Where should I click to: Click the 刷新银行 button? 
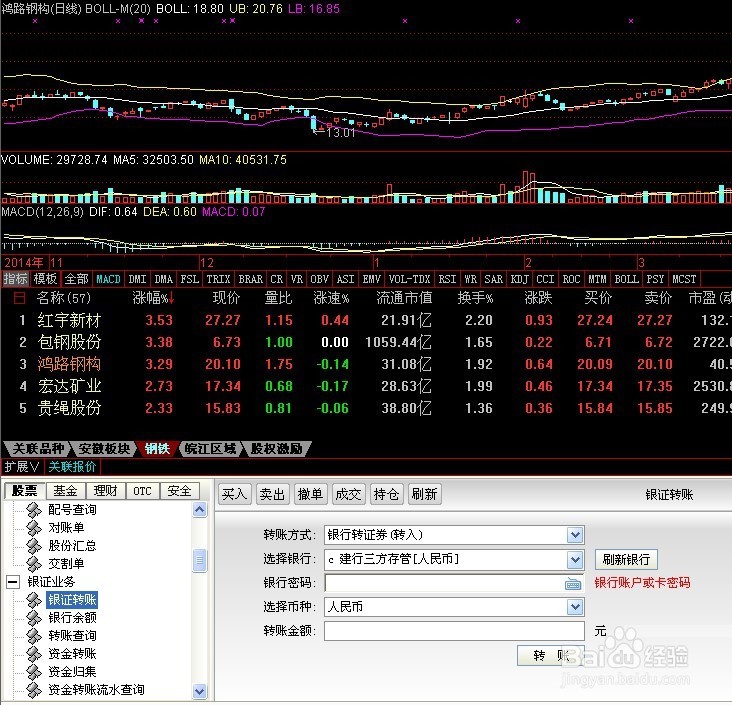(626, 559)
